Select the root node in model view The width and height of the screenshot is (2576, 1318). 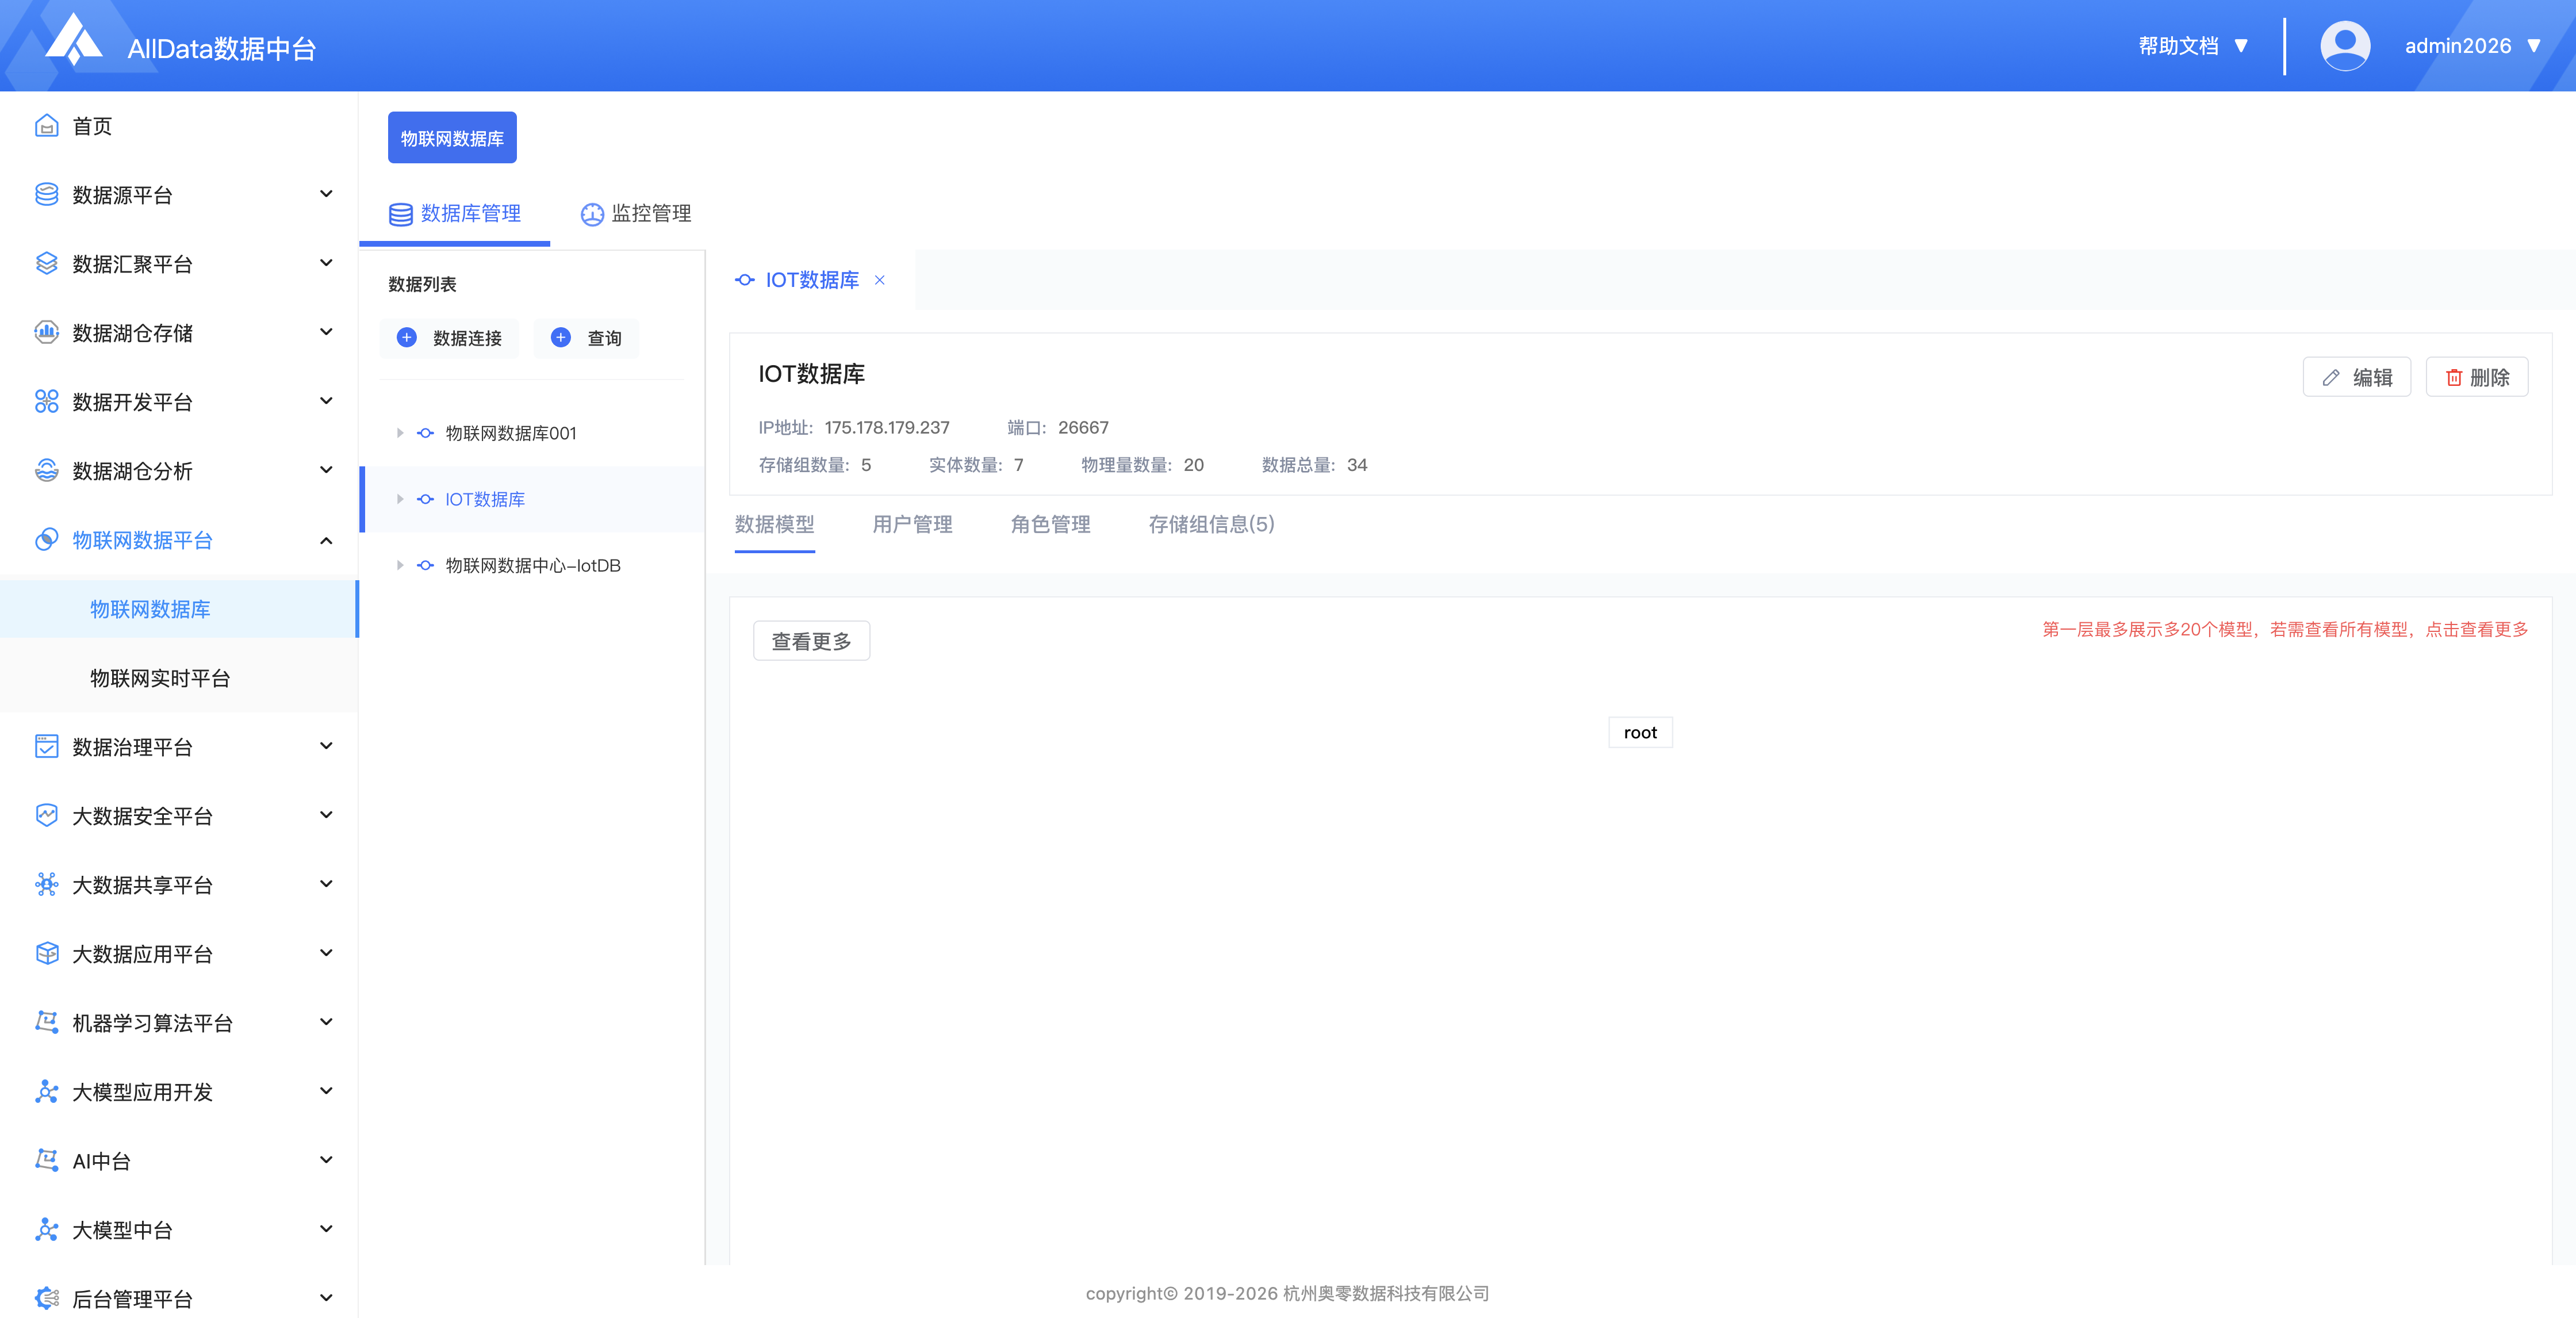pyautogui.click(x=1640, y=732)
